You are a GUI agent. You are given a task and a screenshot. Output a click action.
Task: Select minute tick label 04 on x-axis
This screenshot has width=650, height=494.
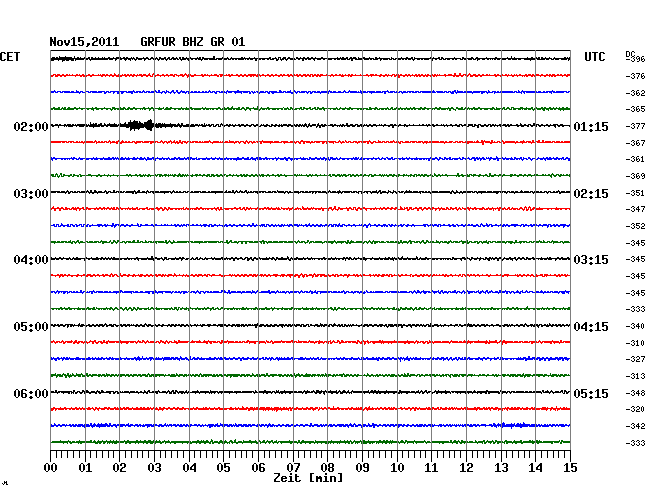tap(189, 468)
